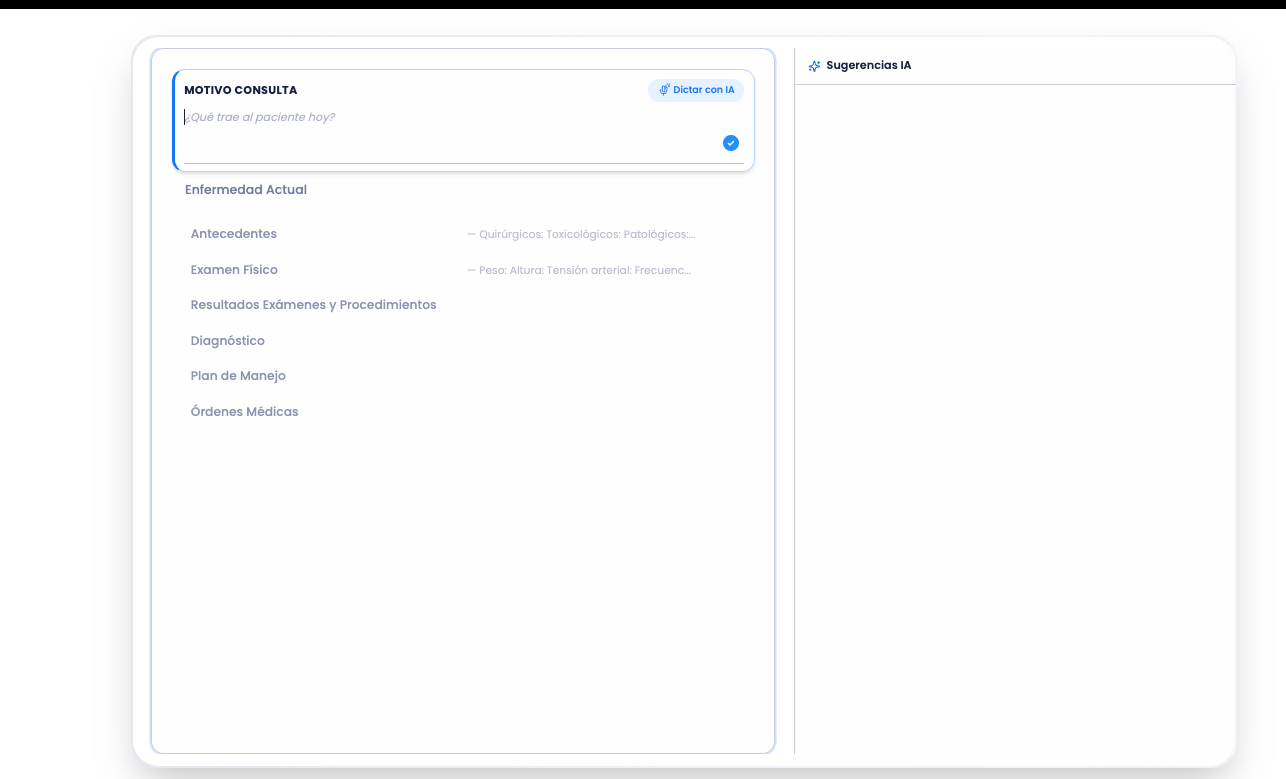Open the Plan de Manejo section

(238, 376)
